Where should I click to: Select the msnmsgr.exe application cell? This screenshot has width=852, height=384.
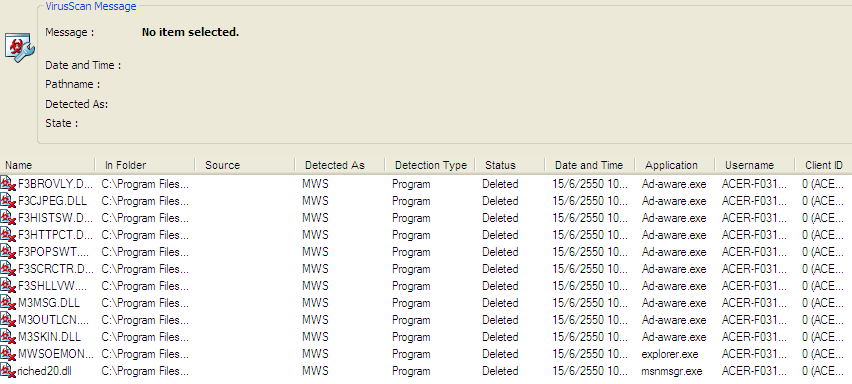click(672, 372)
